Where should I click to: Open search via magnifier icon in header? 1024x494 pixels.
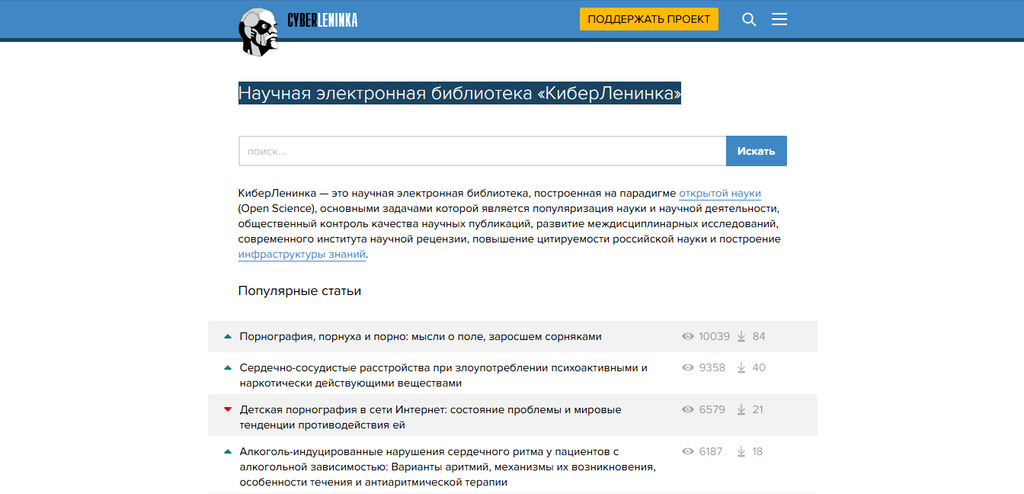pyautogui.click(x=749, y=20)
